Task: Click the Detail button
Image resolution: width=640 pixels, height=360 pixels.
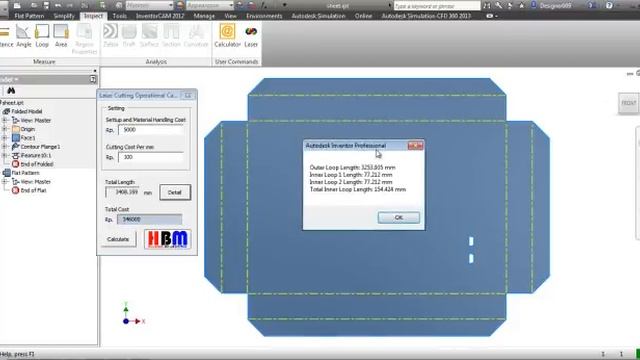Action: (x=175, y=192)
